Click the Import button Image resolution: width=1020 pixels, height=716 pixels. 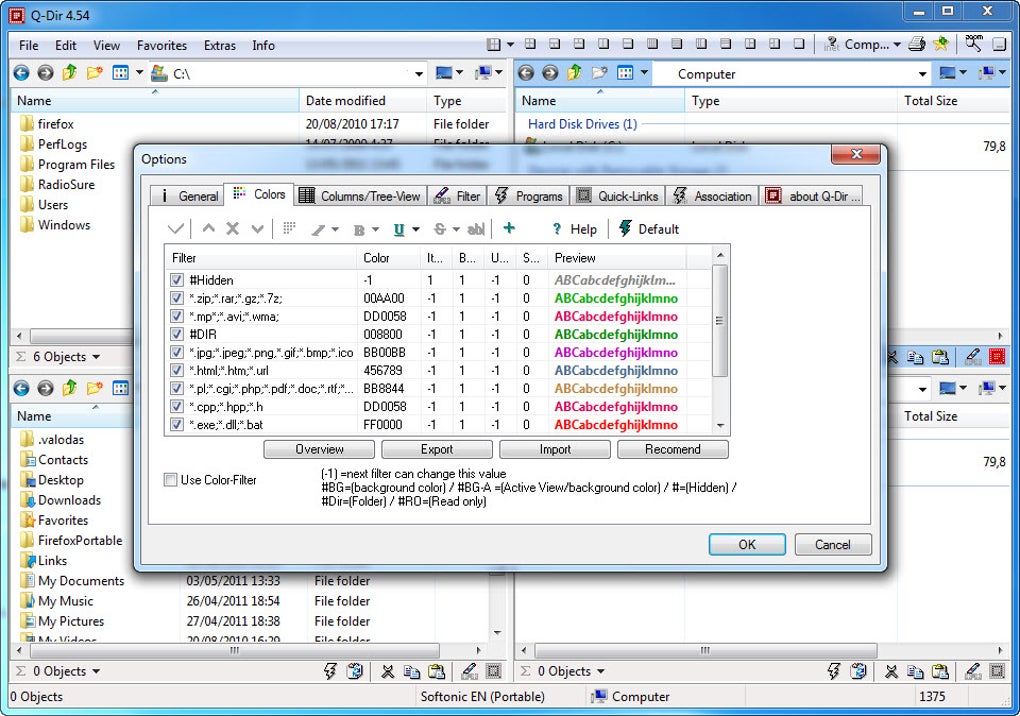pos(555,449)
